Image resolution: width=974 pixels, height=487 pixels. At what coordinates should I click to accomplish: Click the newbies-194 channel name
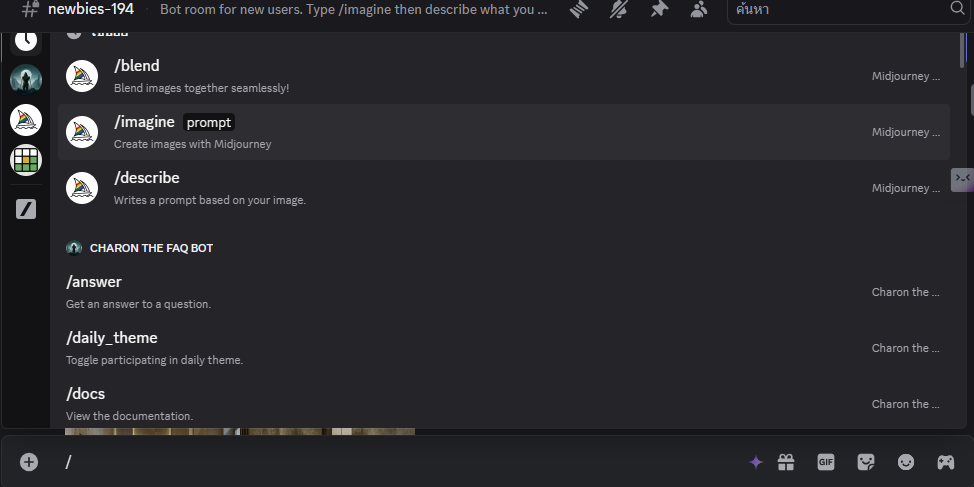click(x=91, y=9)
